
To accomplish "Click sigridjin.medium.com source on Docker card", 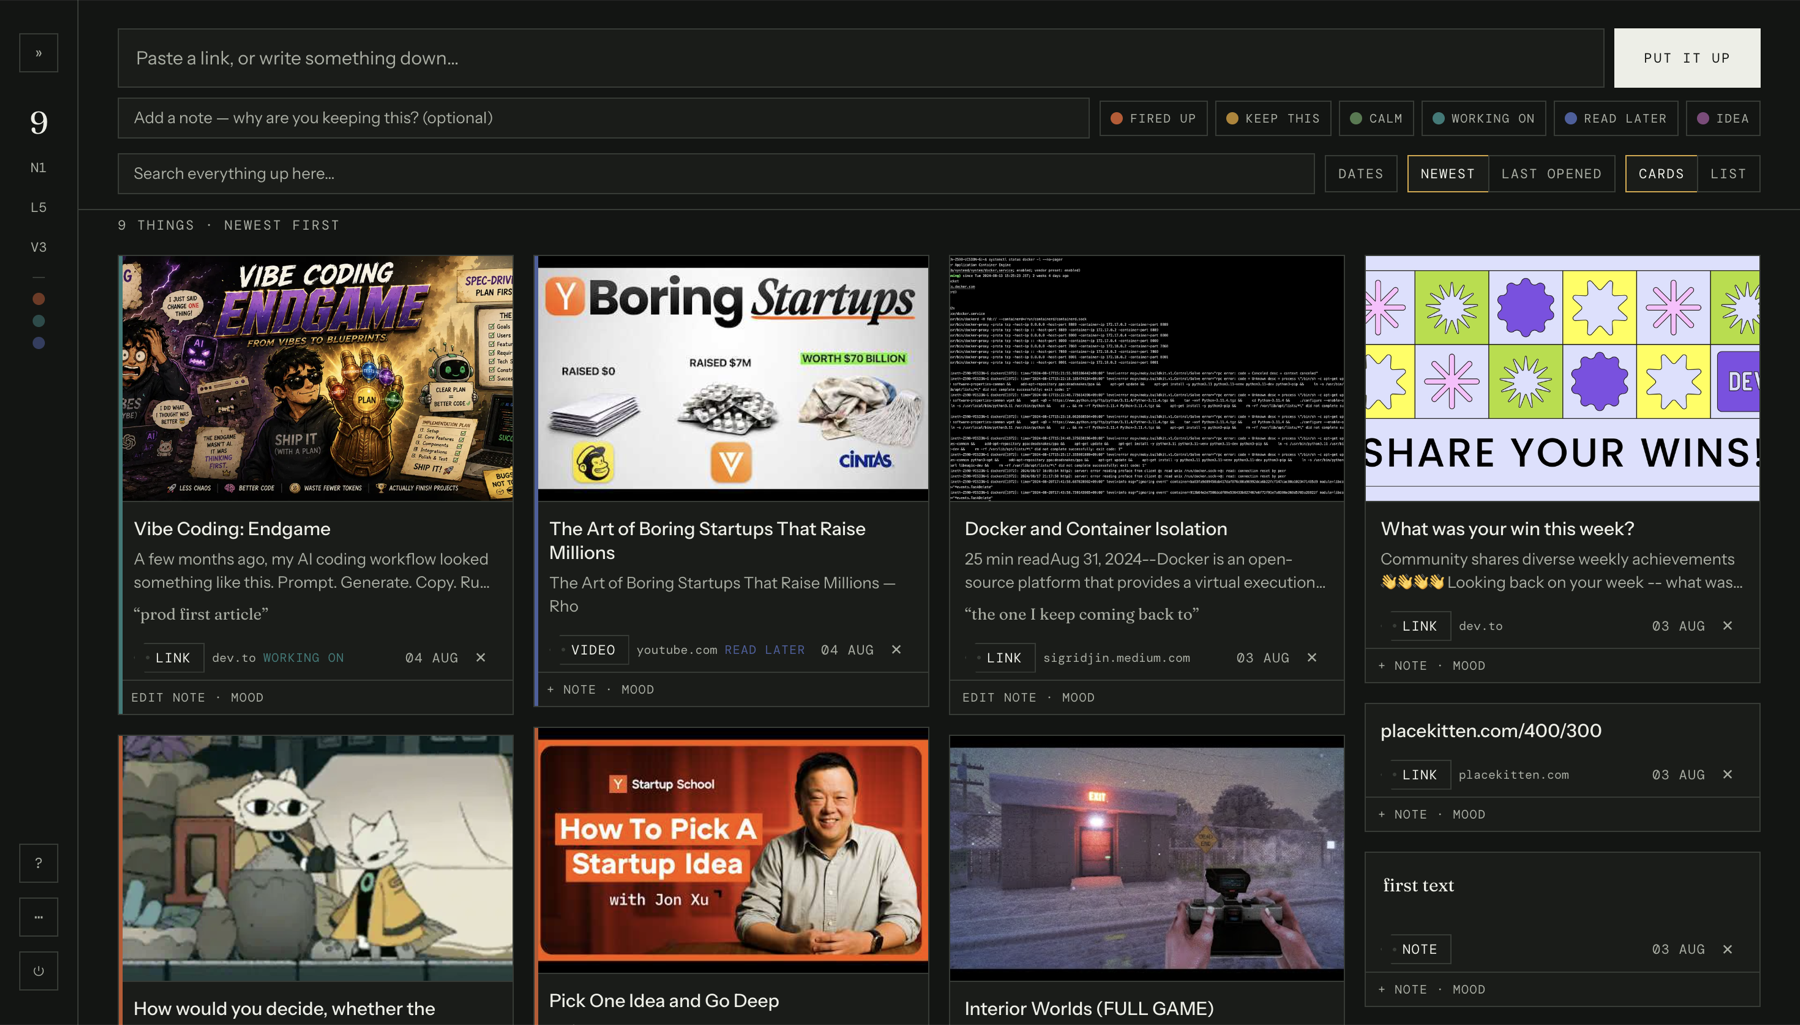I will [x=1116, y=658].
